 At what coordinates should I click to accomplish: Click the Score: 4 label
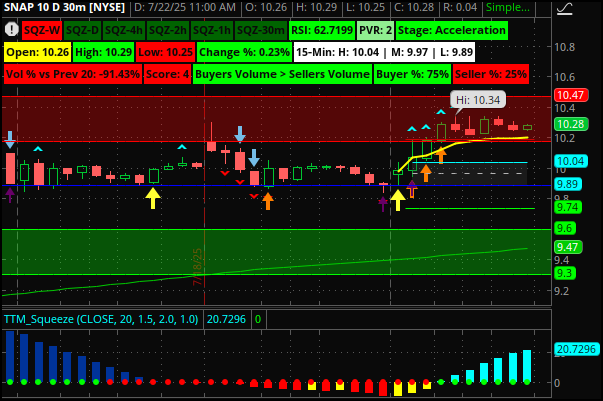point(168,74)
